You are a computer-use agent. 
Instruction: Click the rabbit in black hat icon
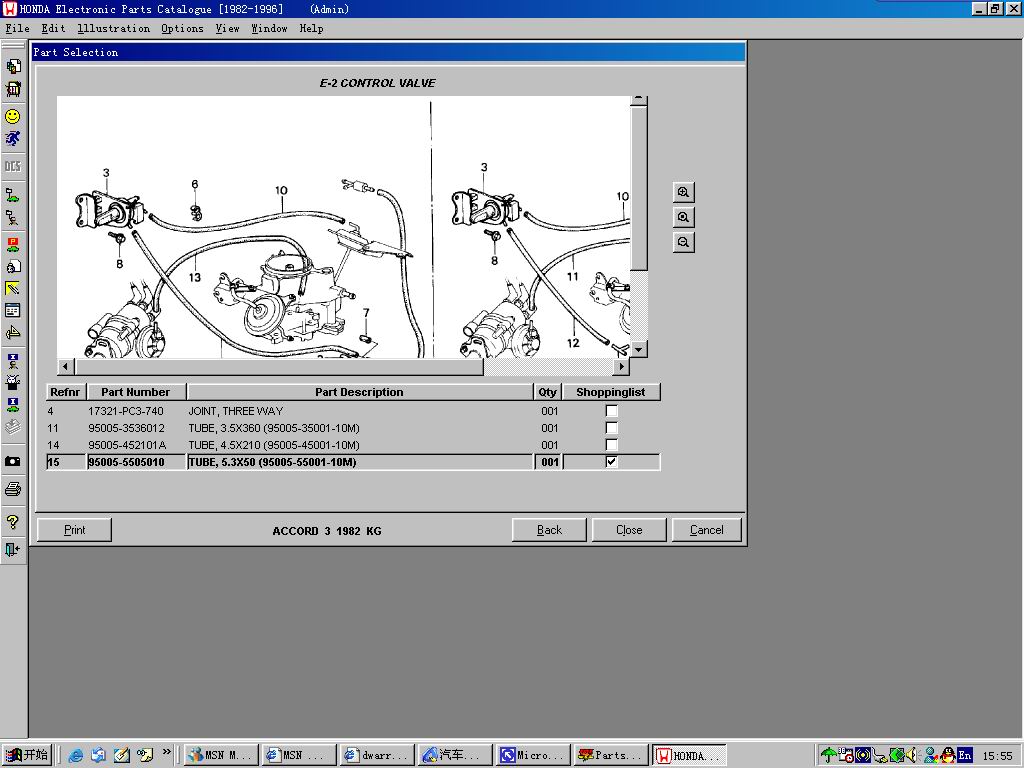click(x=13, y=382)
